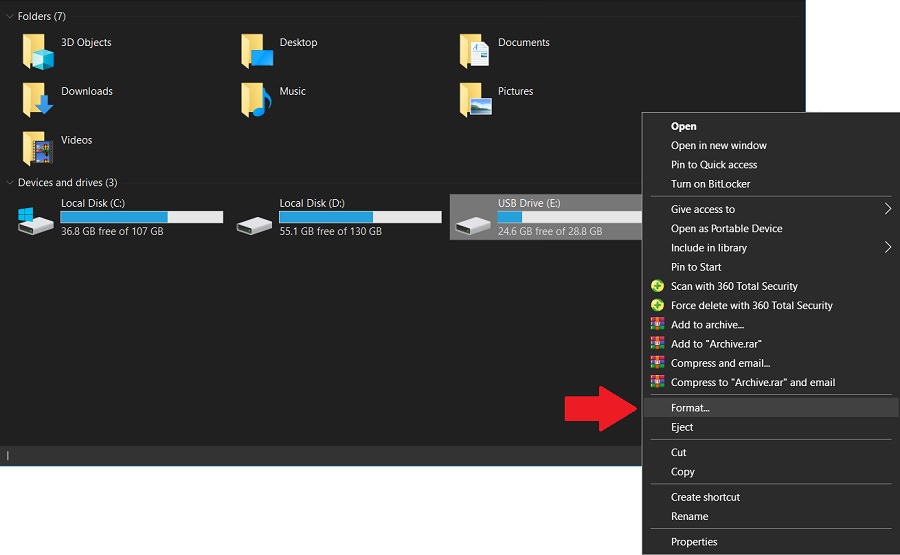
Task: Click Local Disk (D:) usage bar
Action: click(x=360, y=217)
